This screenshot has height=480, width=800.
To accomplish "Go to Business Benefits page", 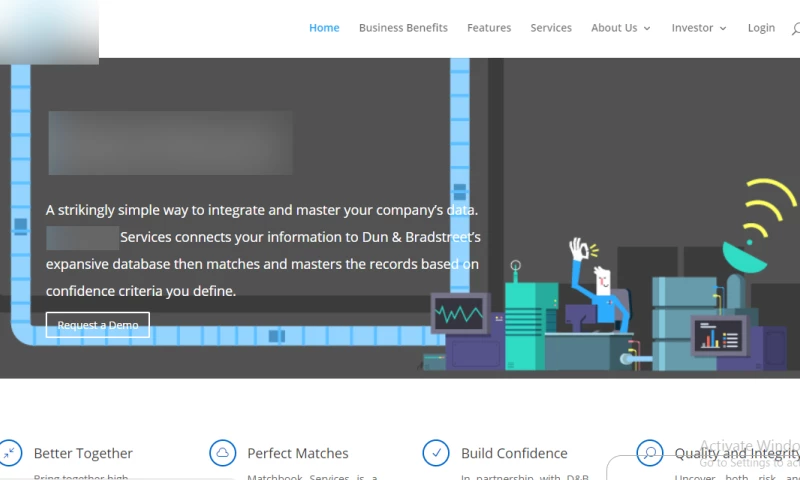I will (403, 28).
